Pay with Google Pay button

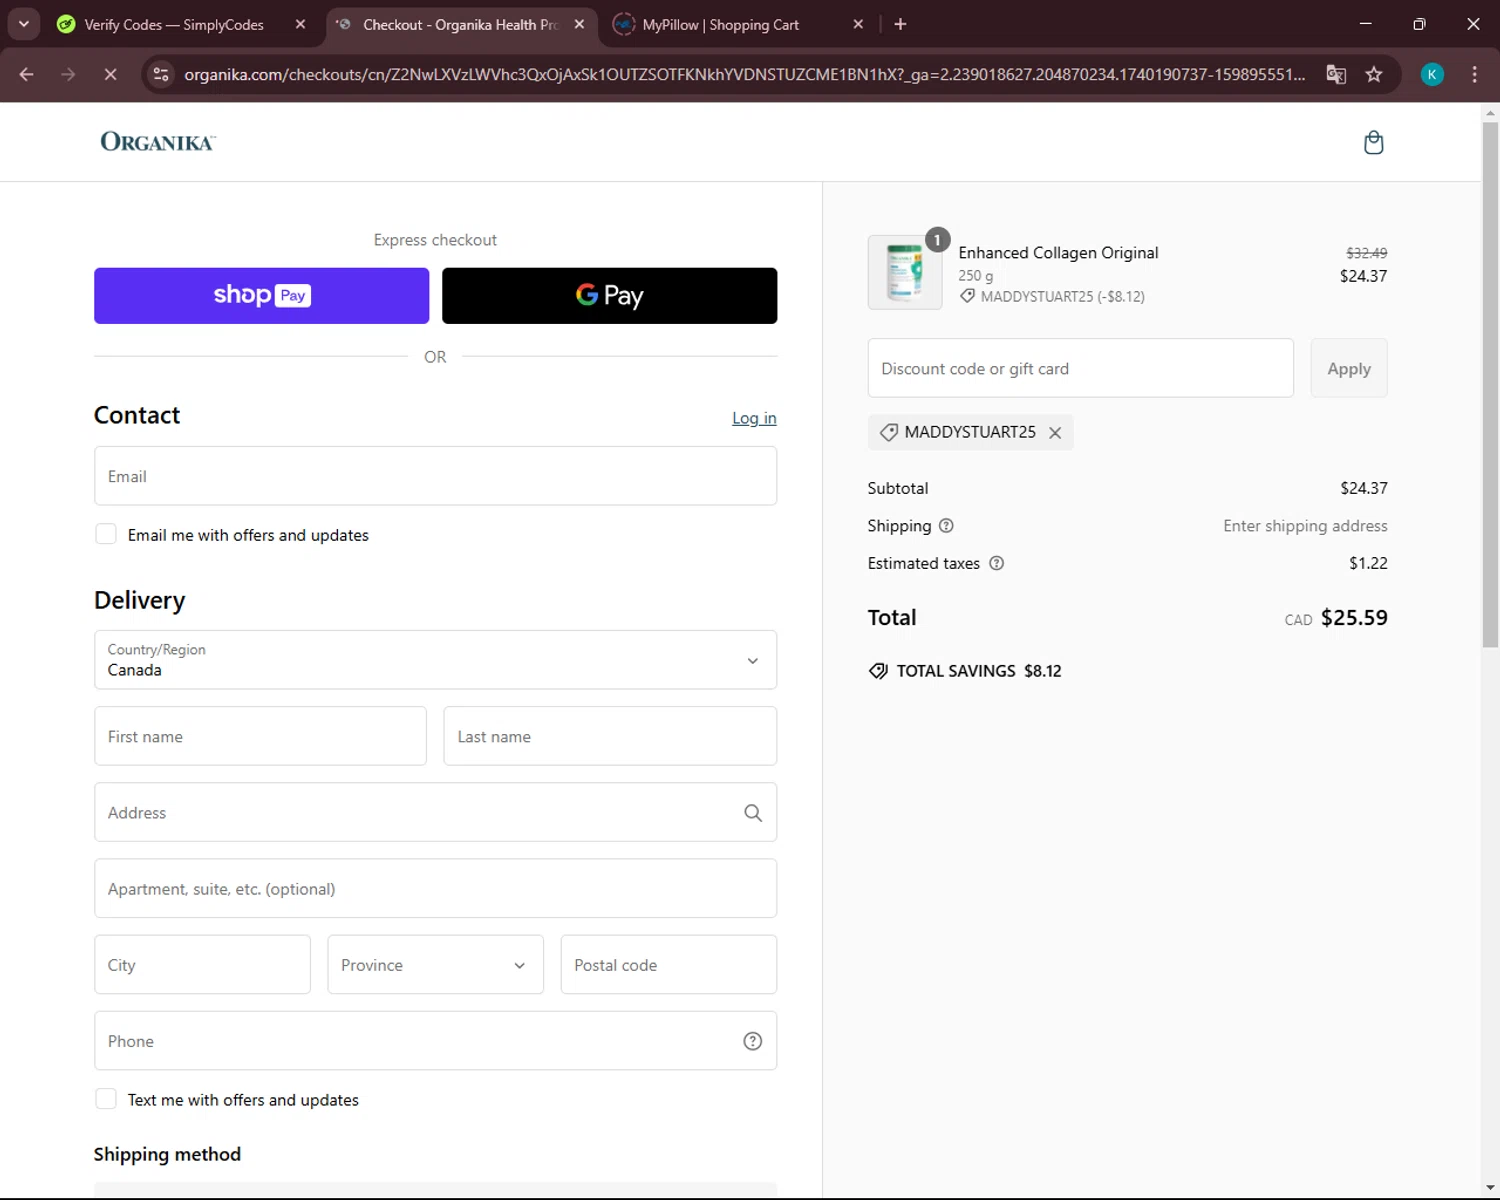point(609,296)
